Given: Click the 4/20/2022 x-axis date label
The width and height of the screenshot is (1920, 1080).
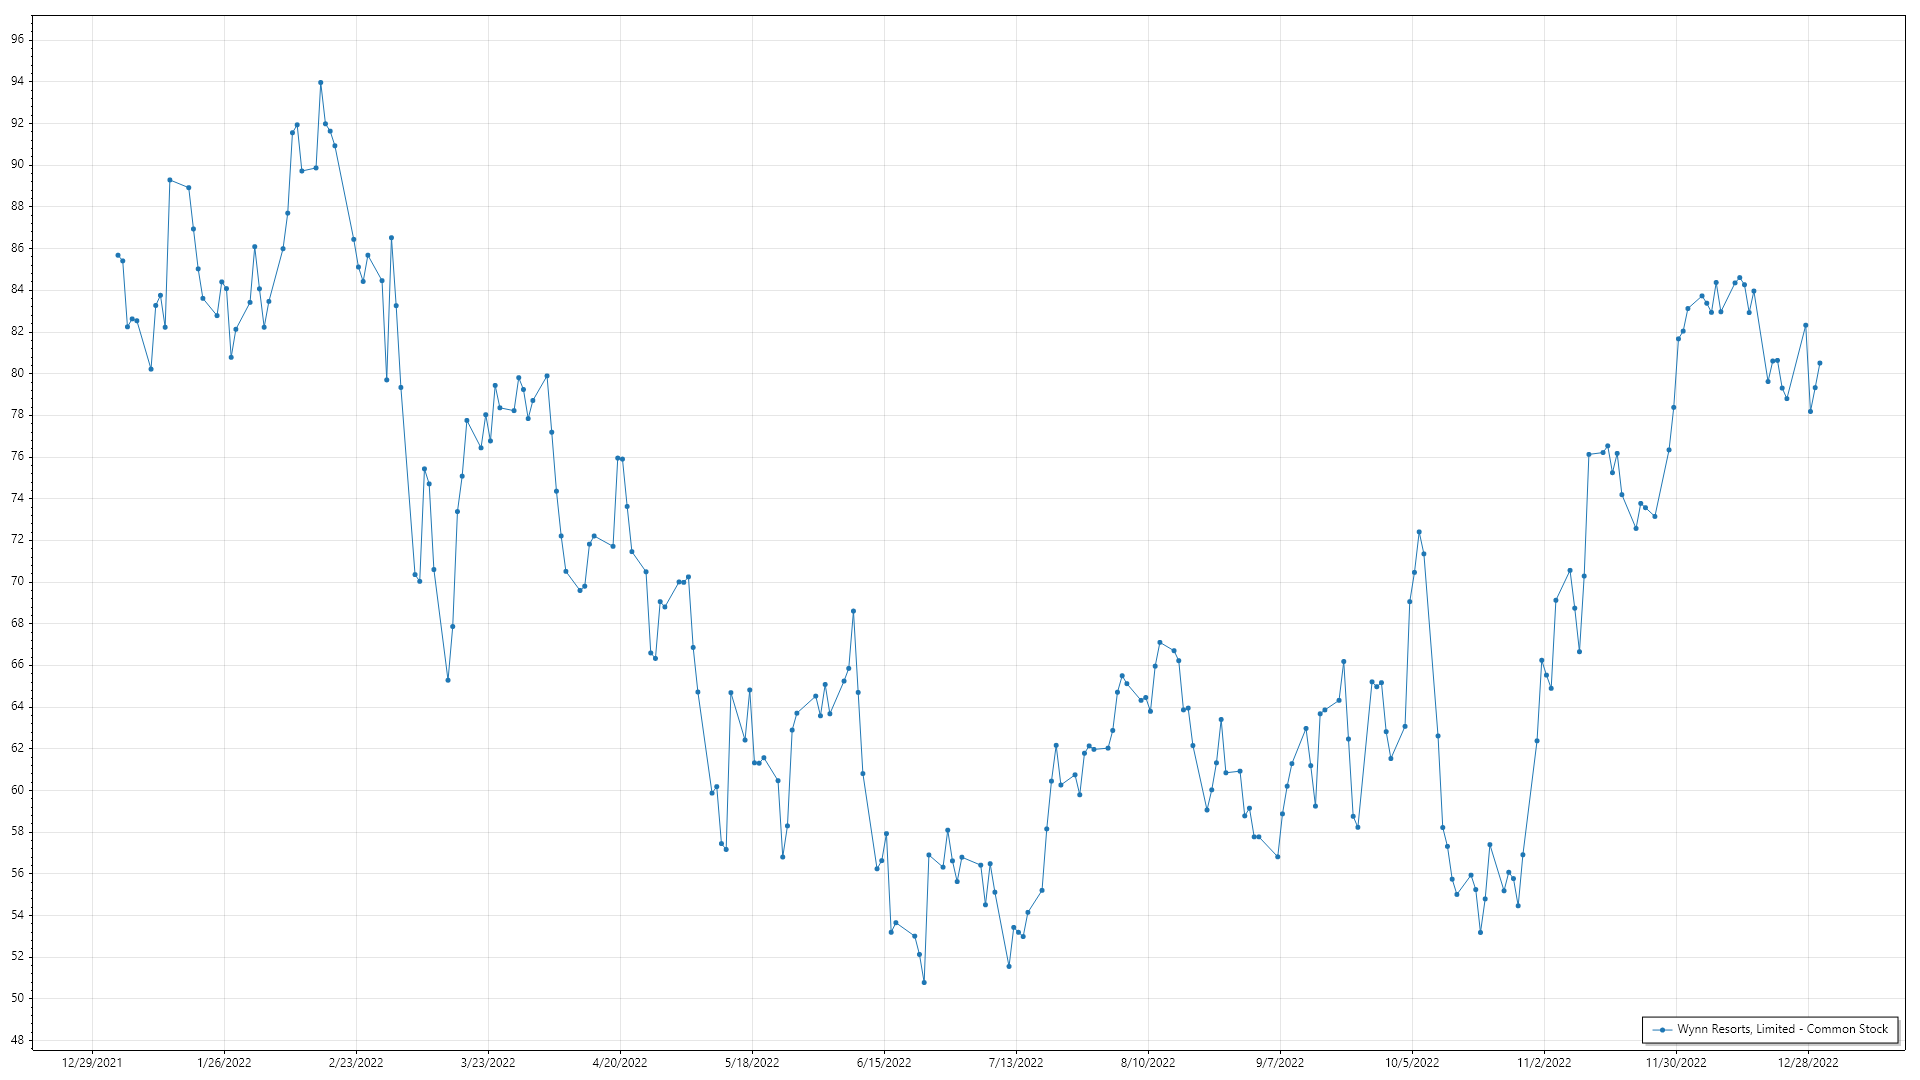Looking at the screenshot, I should tap(620, 1062).
